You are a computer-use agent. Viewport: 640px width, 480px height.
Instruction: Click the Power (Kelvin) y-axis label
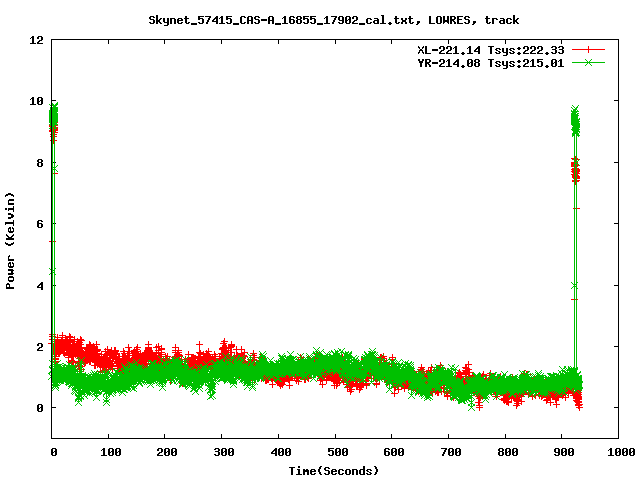click(x=10, y=241)
